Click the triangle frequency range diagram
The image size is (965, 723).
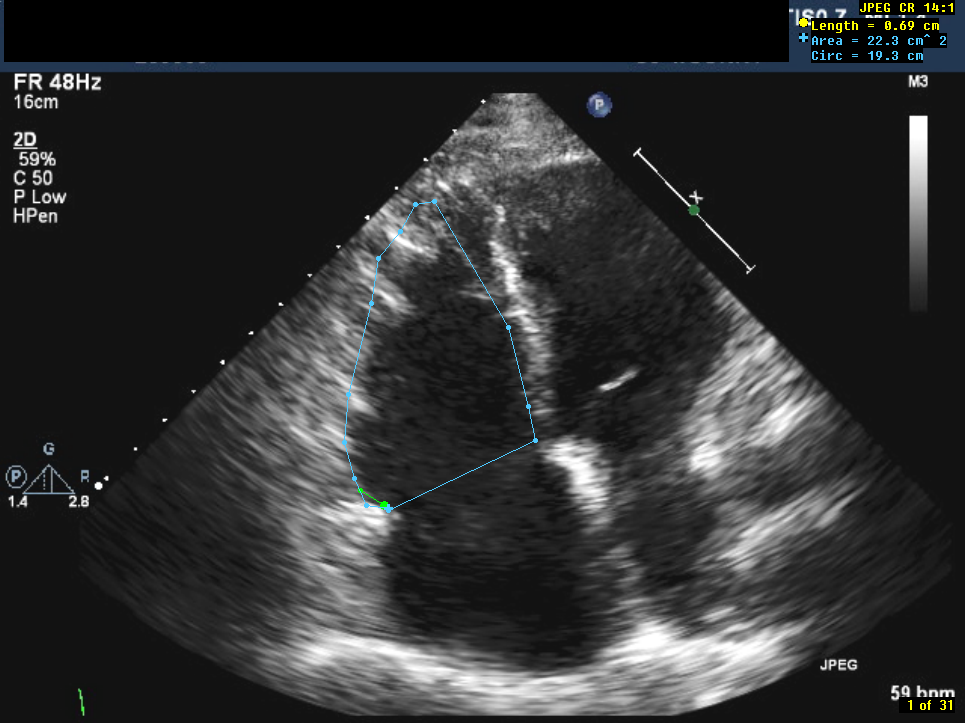[49, 479]
